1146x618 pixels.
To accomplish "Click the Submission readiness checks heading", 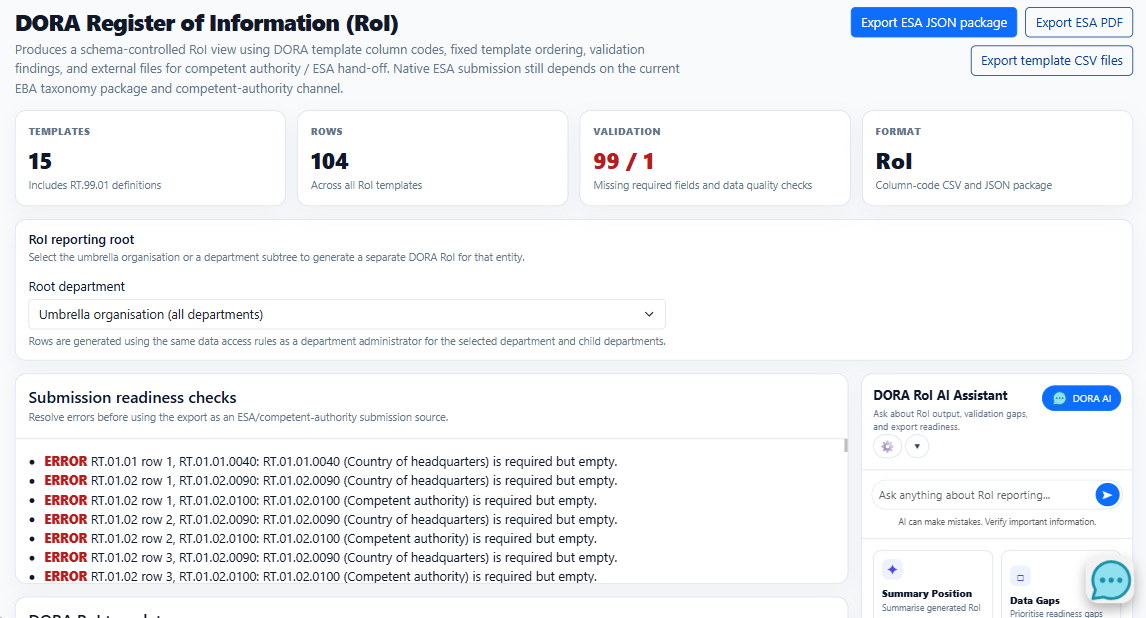I will click(x=132, y=397).
